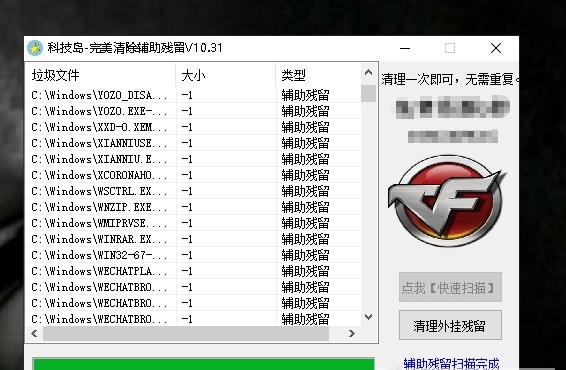The width and height of the screenshot is (566, 370).
Task: Select row C:\Windows\WECHATPLA...
Action: pyautogui.click(x=193, y=271)
